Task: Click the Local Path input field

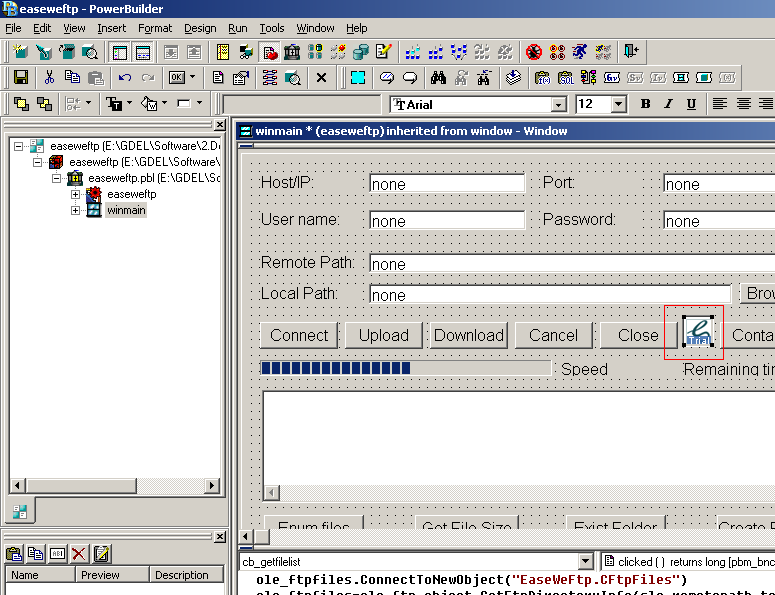Action: tap(550, 295)
